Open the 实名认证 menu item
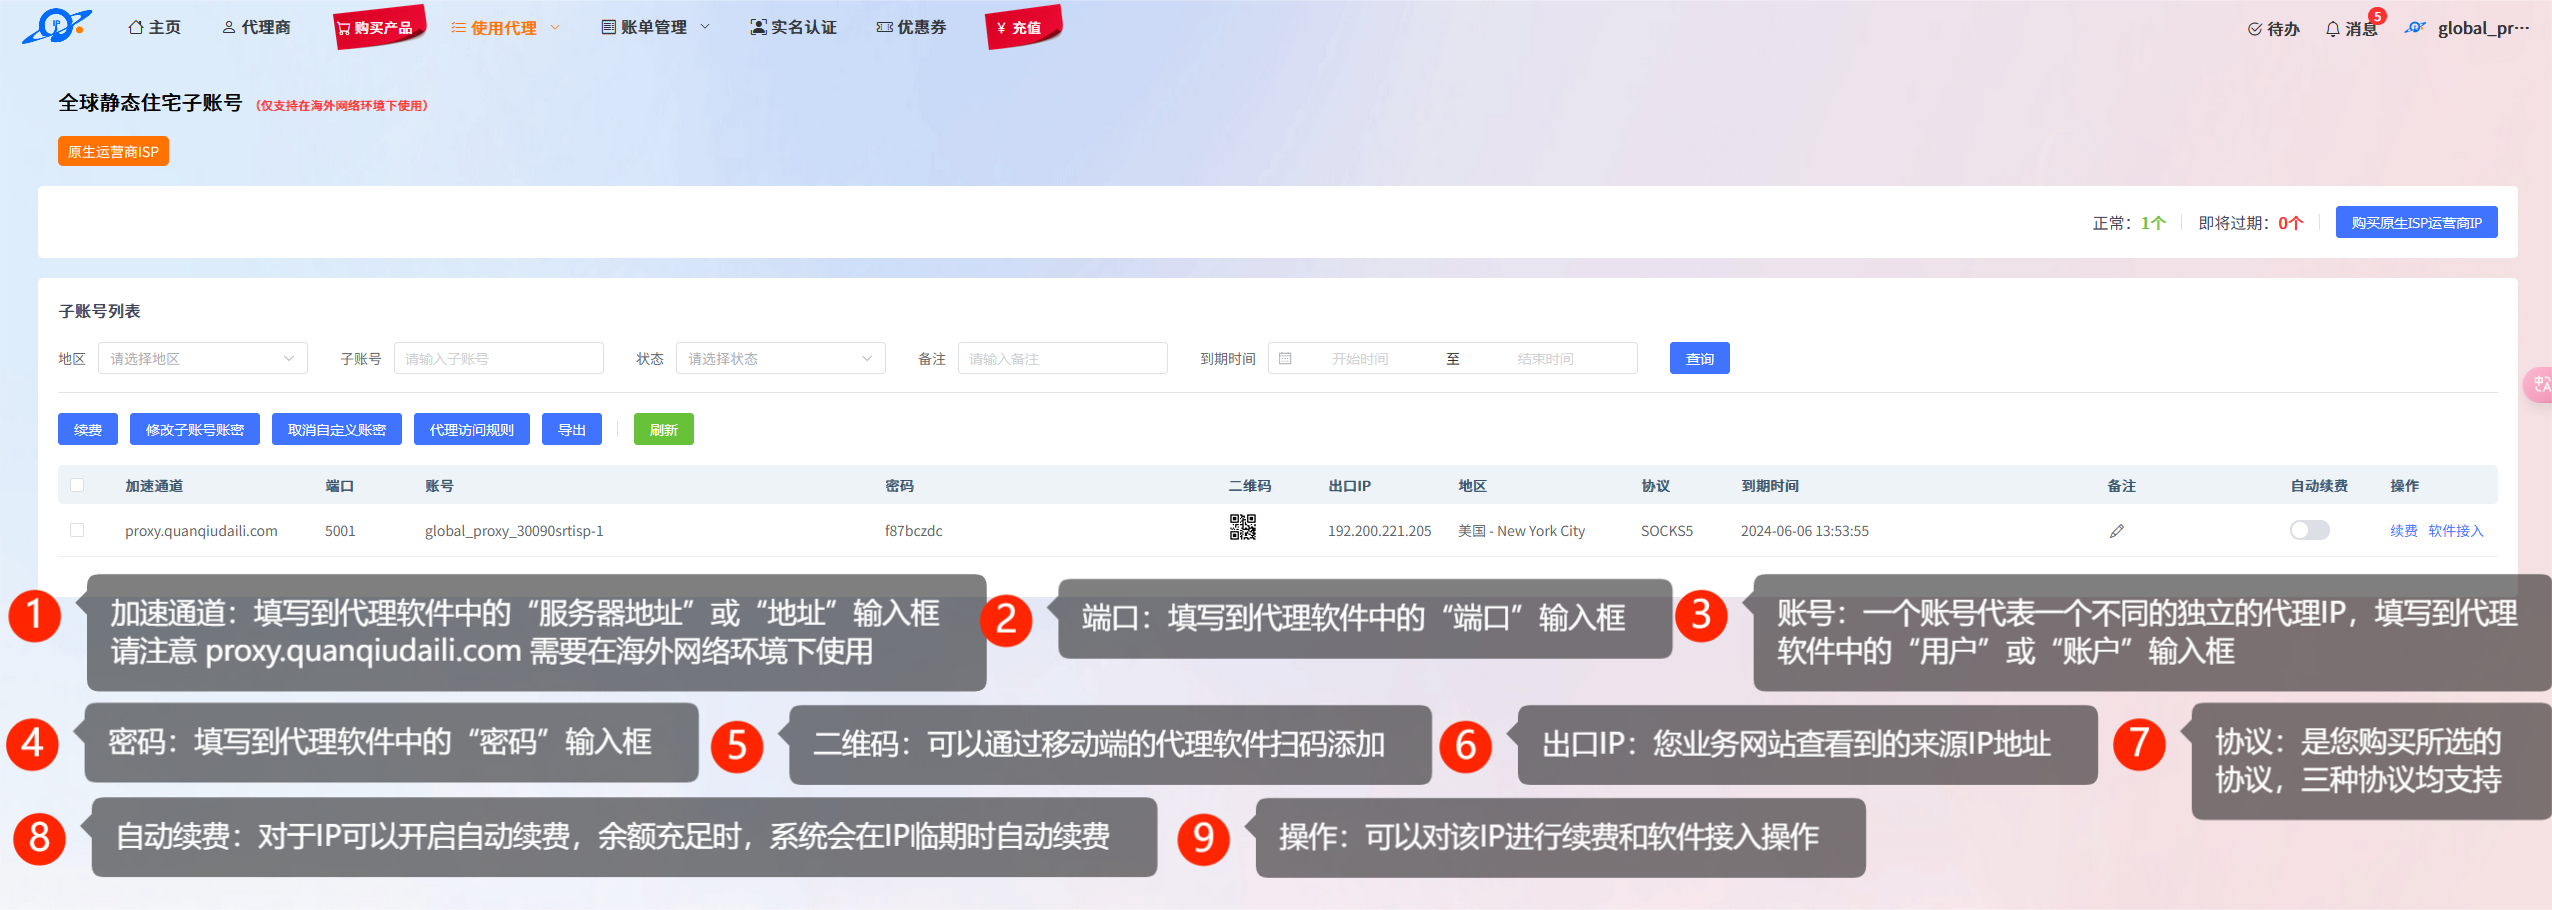 click(793, 27)
